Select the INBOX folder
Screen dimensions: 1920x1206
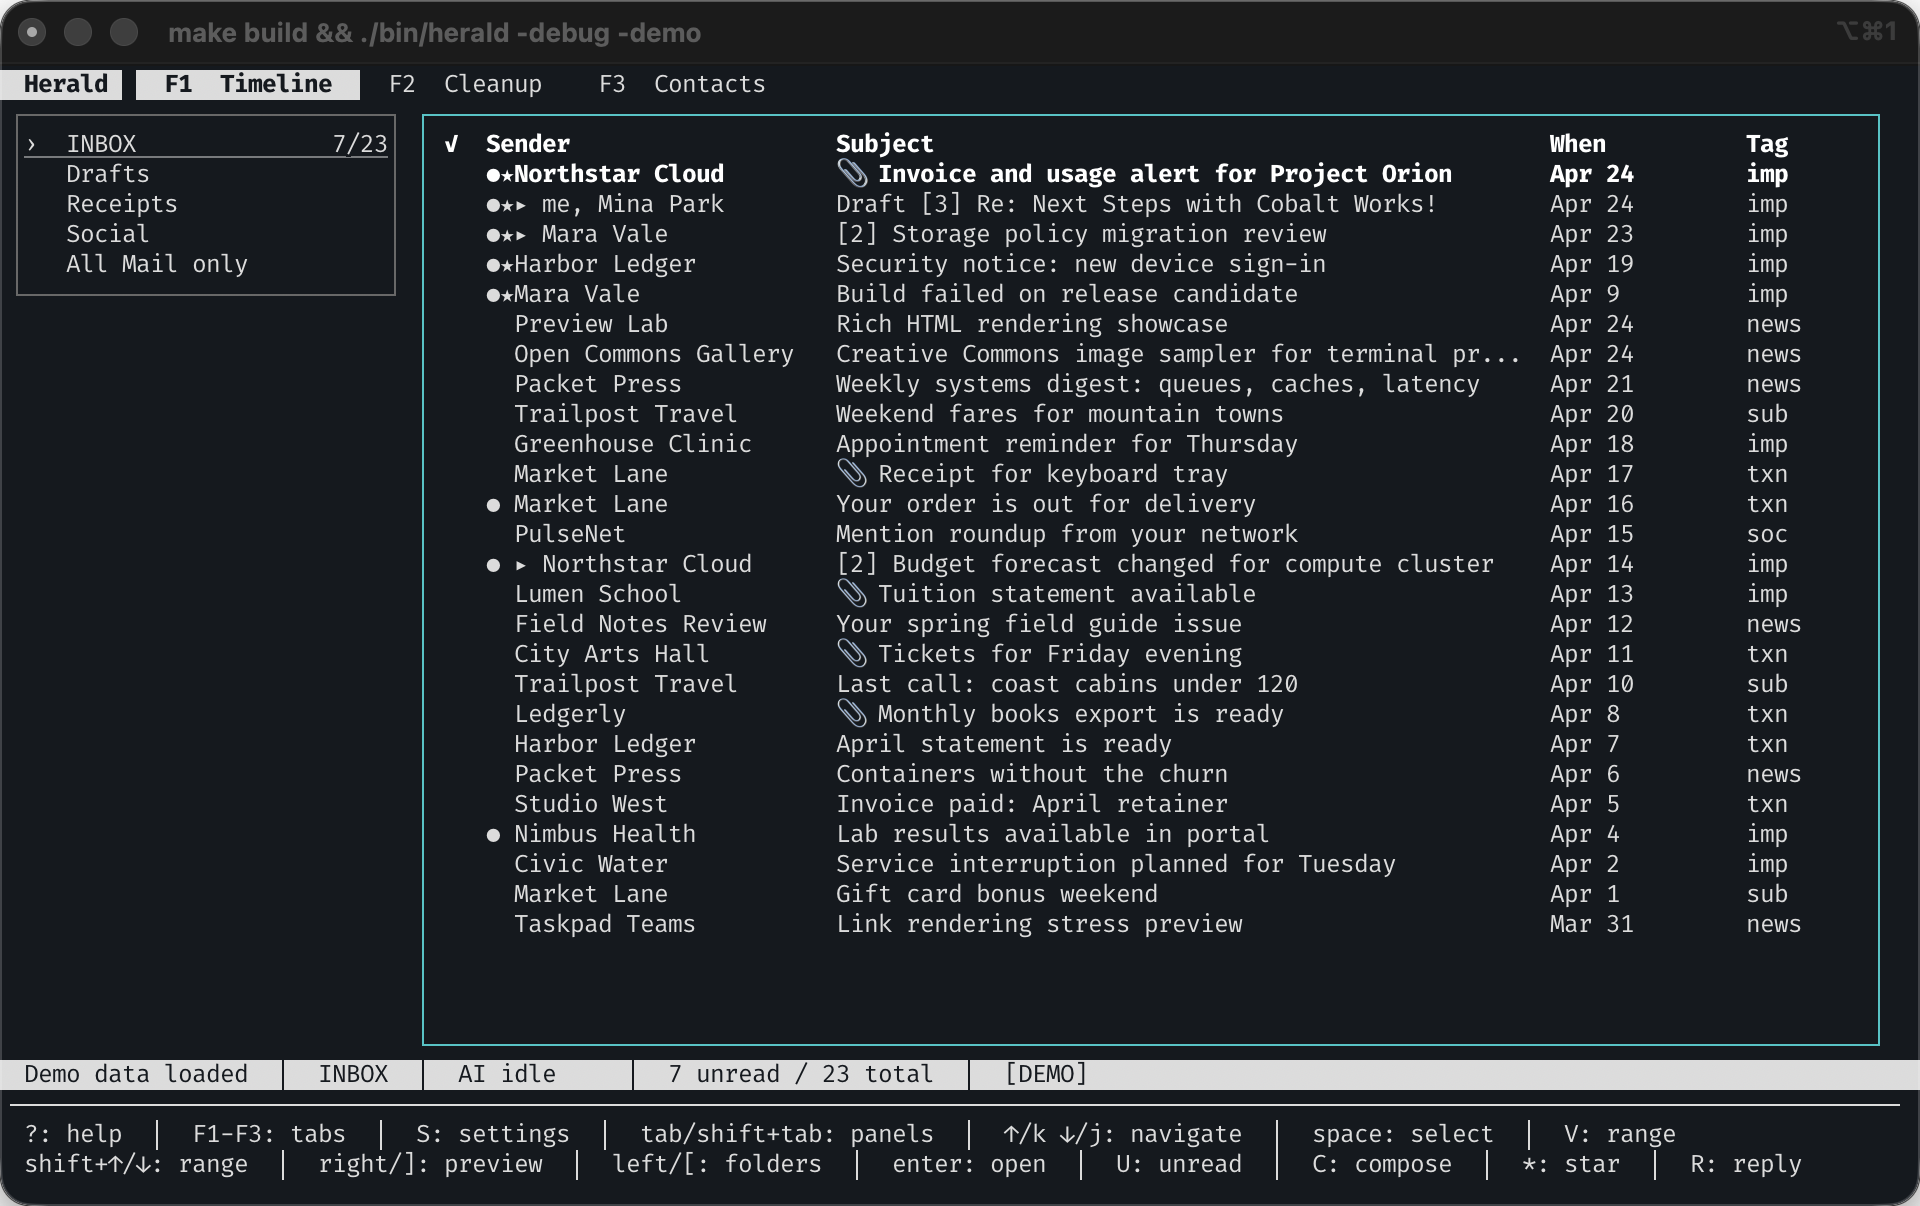click(x=206, y=144)
